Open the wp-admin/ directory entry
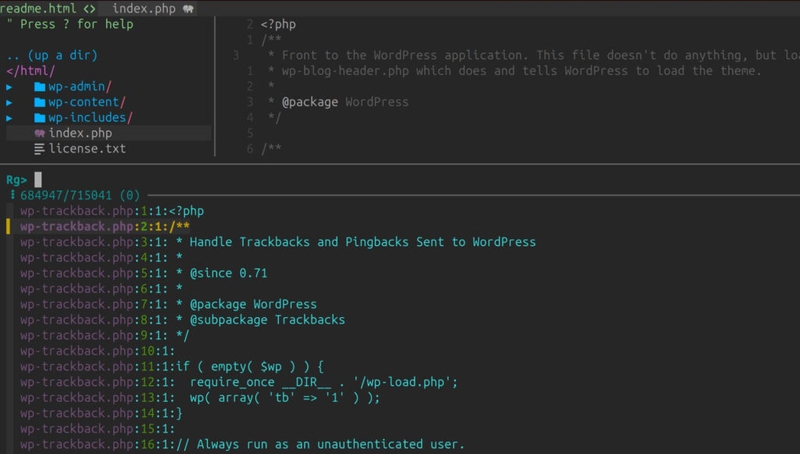Screen dimensions: 800x454 click(x=80, y=87)
